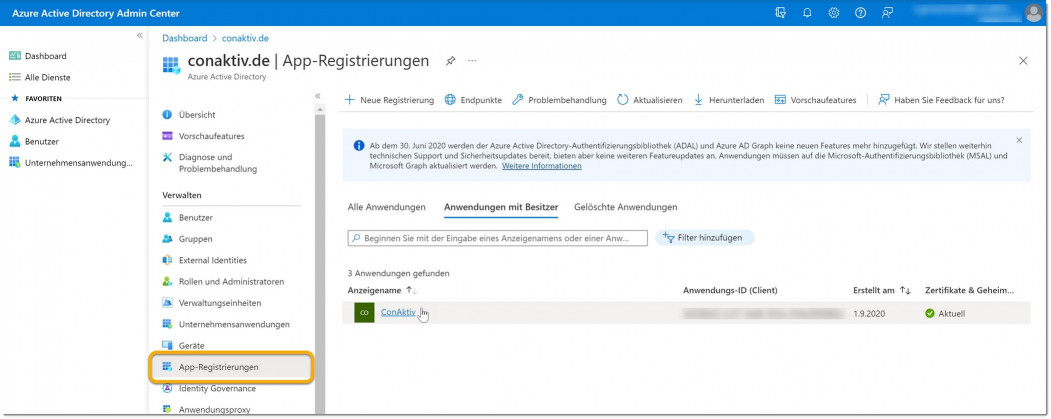The height and width of the screenshot is (419, 1051).
Task: Switch to Alle Anwendungen tab
Action: coord(386,207)
